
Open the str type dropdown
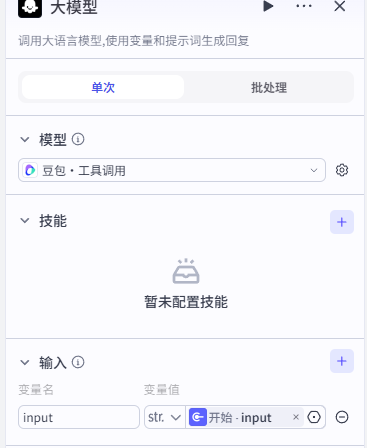(x=165, y=417)
